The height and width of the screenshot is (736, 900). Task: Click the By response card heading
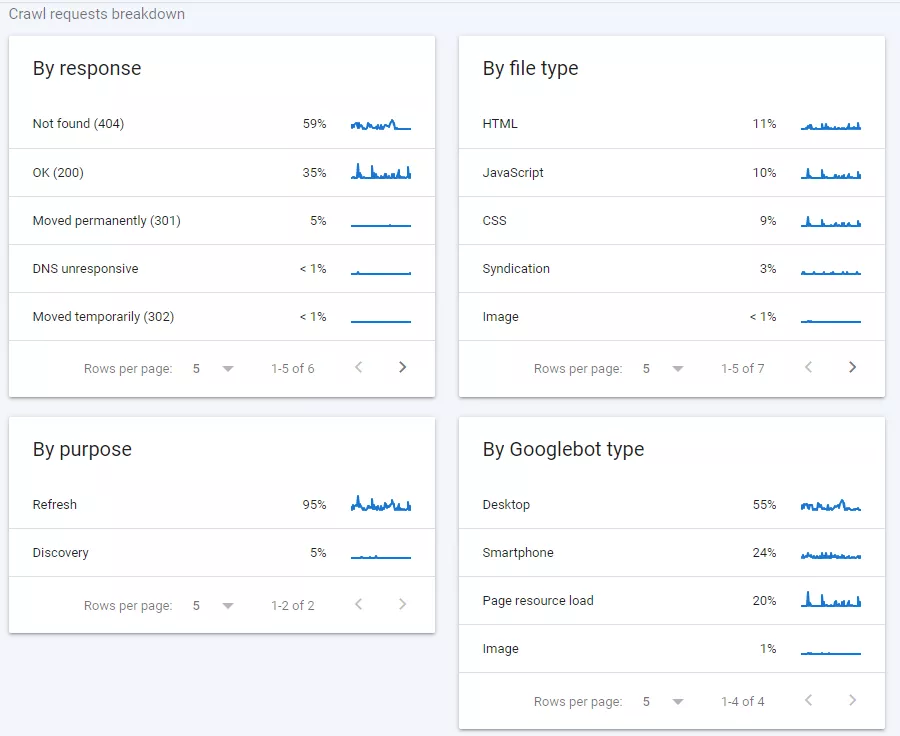click(x=87, y=68)
